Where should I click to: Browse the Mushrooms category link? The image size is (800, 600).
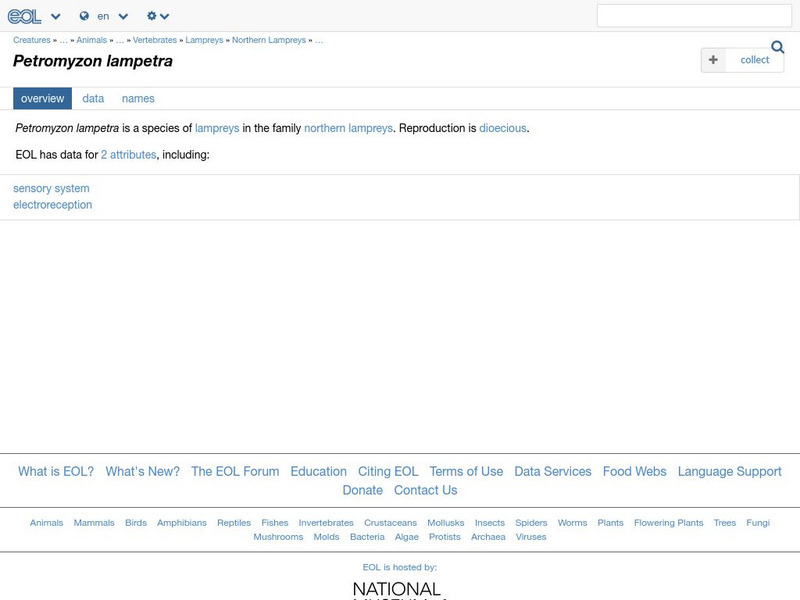point(278,537)
